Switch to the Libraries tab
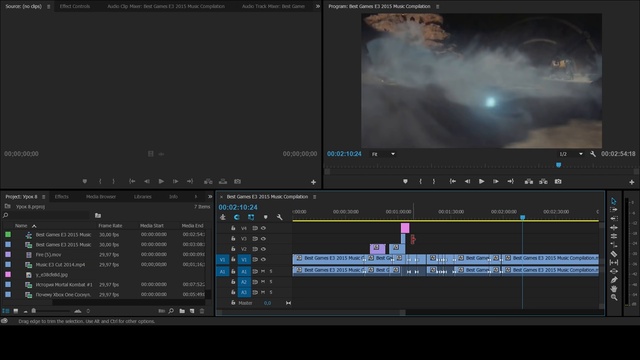640x360 pixels. point(142,197)
